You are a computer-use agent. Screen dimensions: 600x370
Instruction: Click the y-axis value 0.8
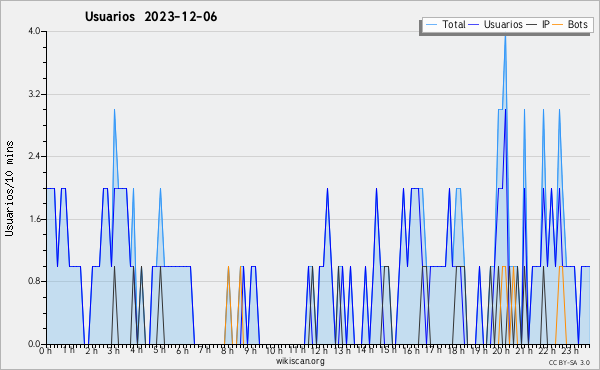34,282
